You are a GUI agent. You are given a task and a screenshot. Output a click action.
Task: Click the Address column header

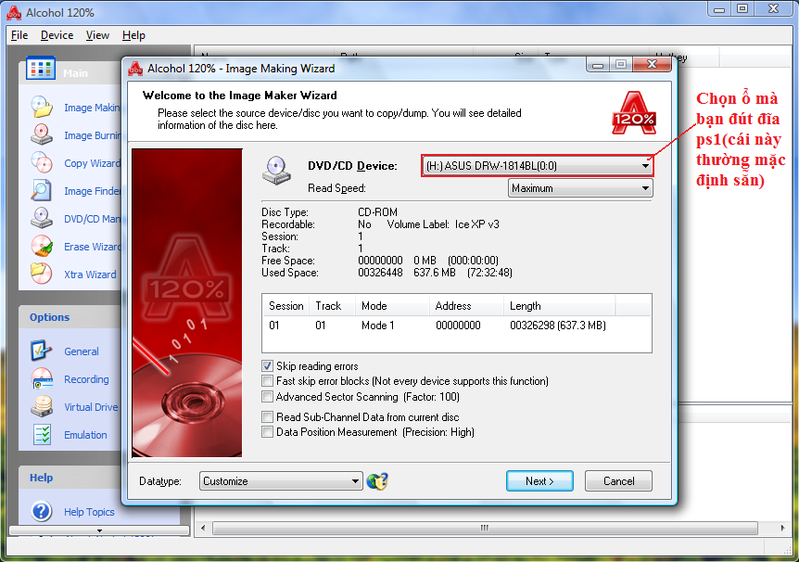click(466, 306)
